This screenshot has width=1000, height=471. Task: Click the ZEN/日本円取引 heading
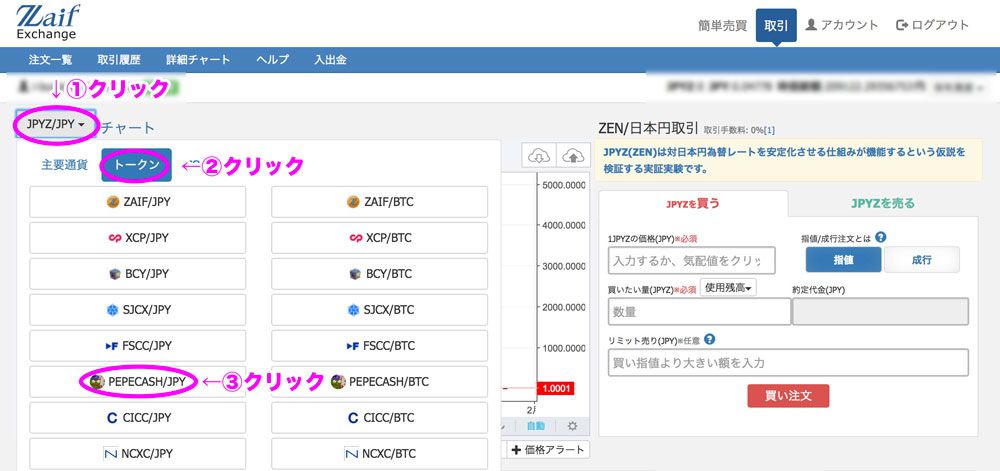click(x=647, y=127)
